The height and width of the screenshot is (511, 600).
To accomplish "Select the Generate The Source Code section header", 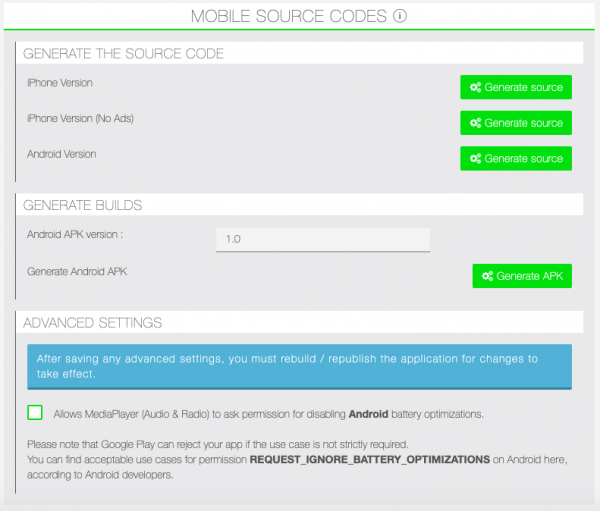I will pos(123,53).
